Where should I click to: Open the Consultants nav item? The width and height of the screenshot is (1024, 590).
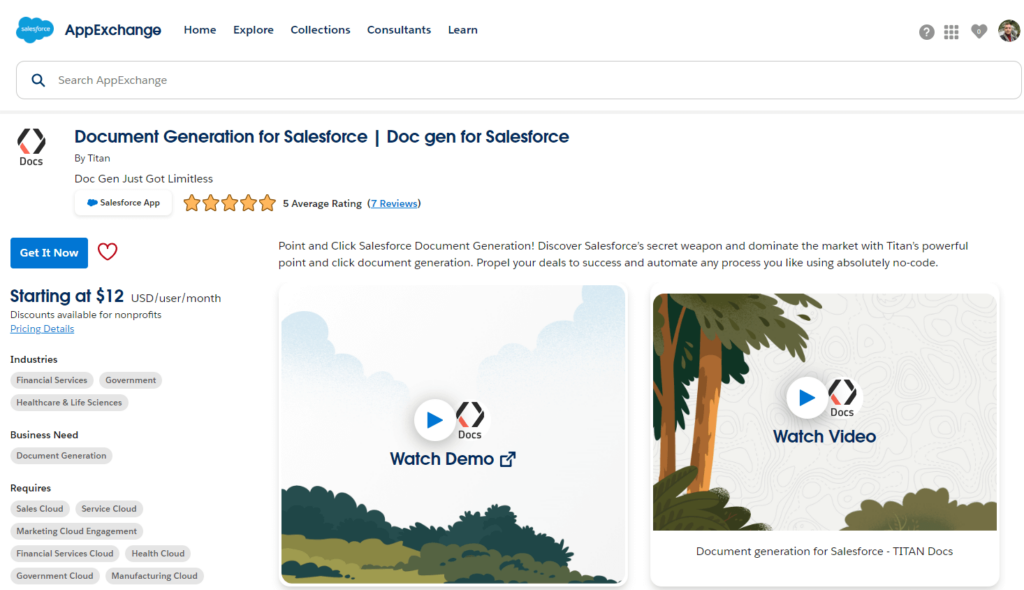point(399,30)
